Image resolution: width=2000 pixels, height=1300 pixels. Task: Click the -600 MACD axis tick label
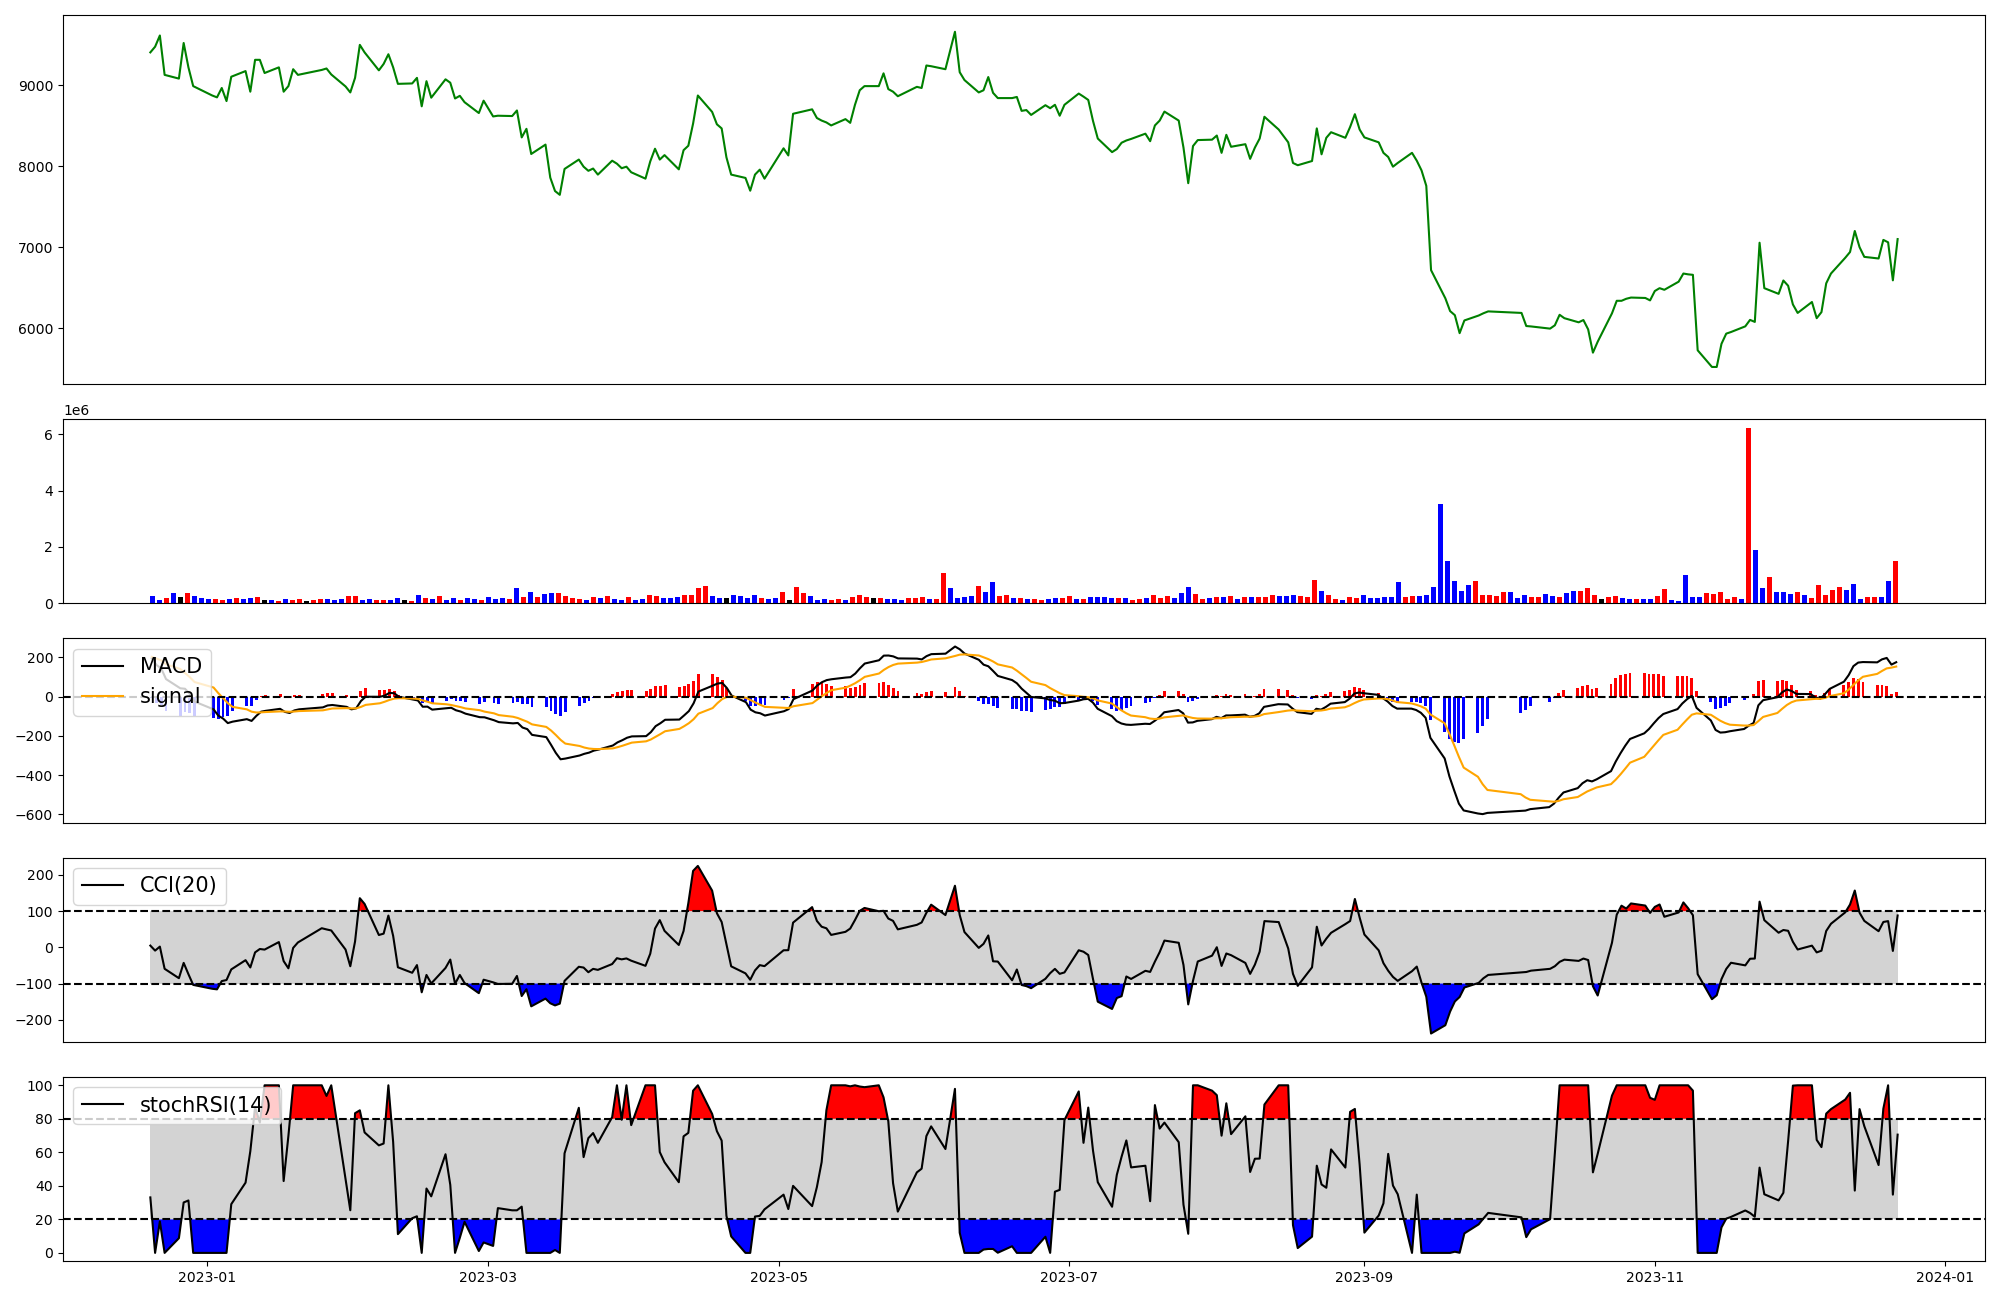point(32,815)
